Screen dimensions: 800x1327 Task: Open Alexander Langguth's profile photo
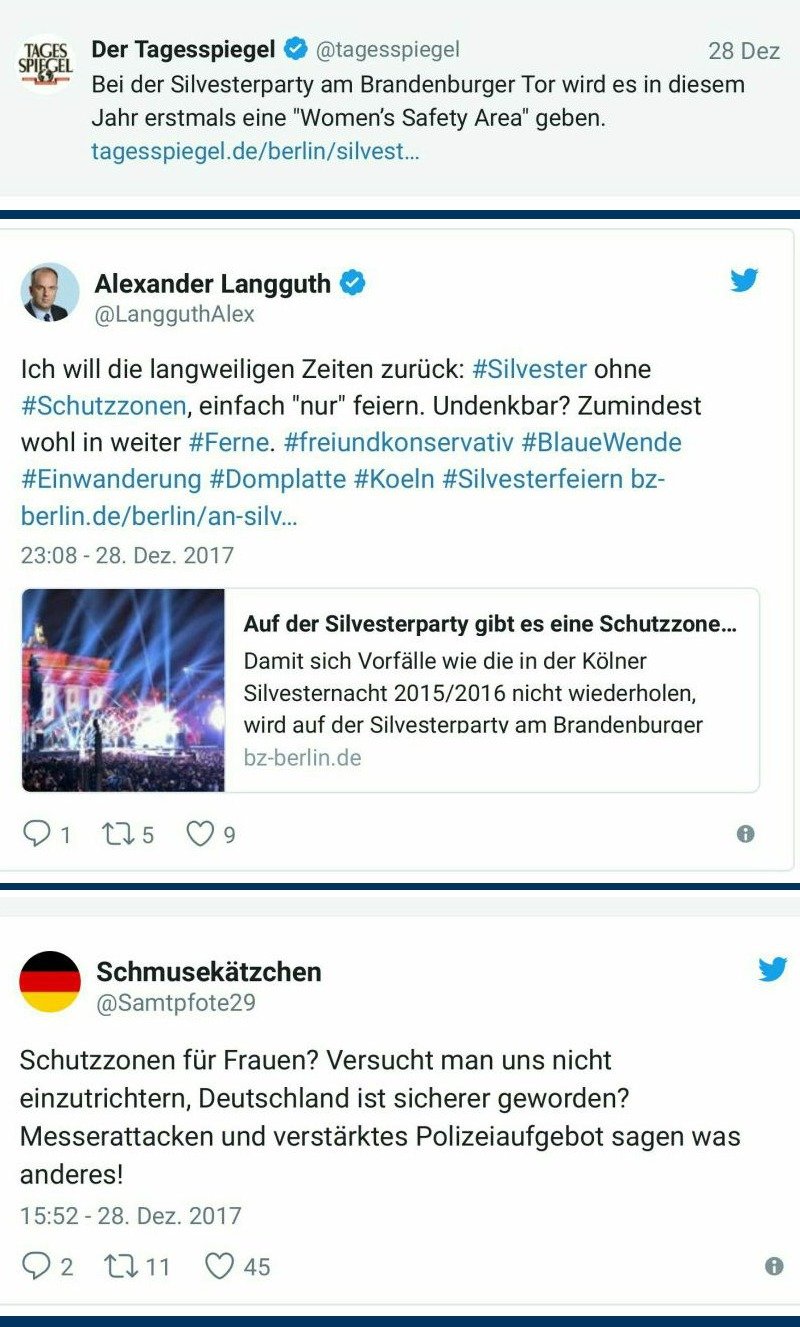[x=49, y=292]
